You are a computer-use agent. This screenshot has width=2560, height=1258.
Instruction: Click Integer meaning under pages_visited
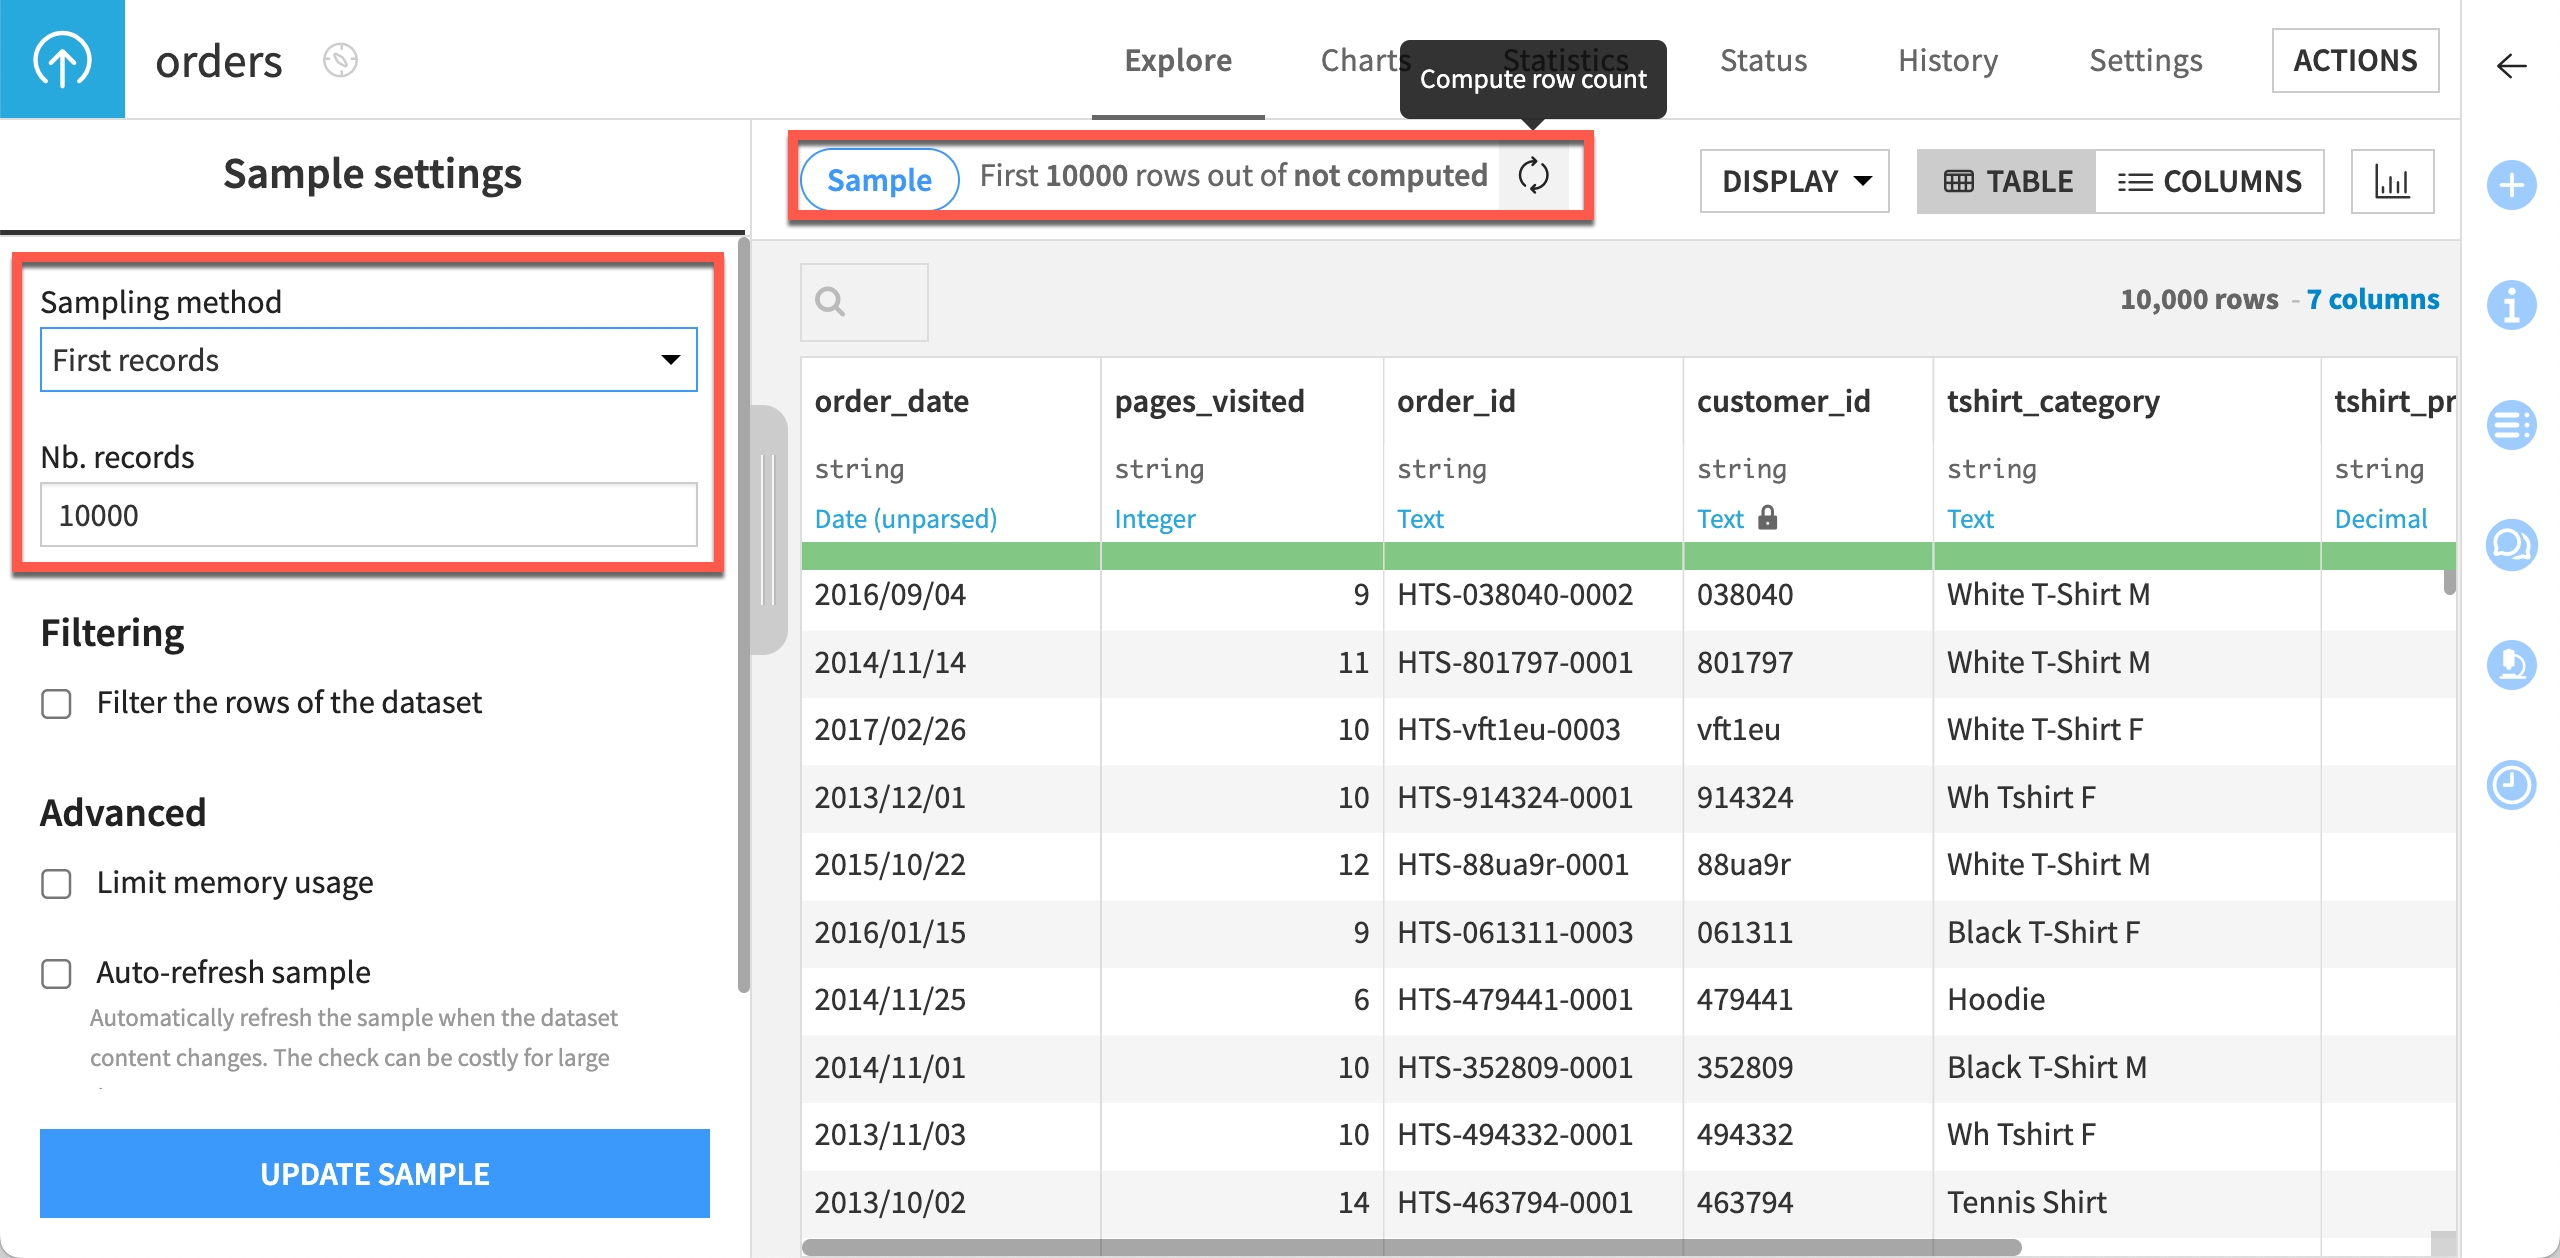(x=1155, y=518)
